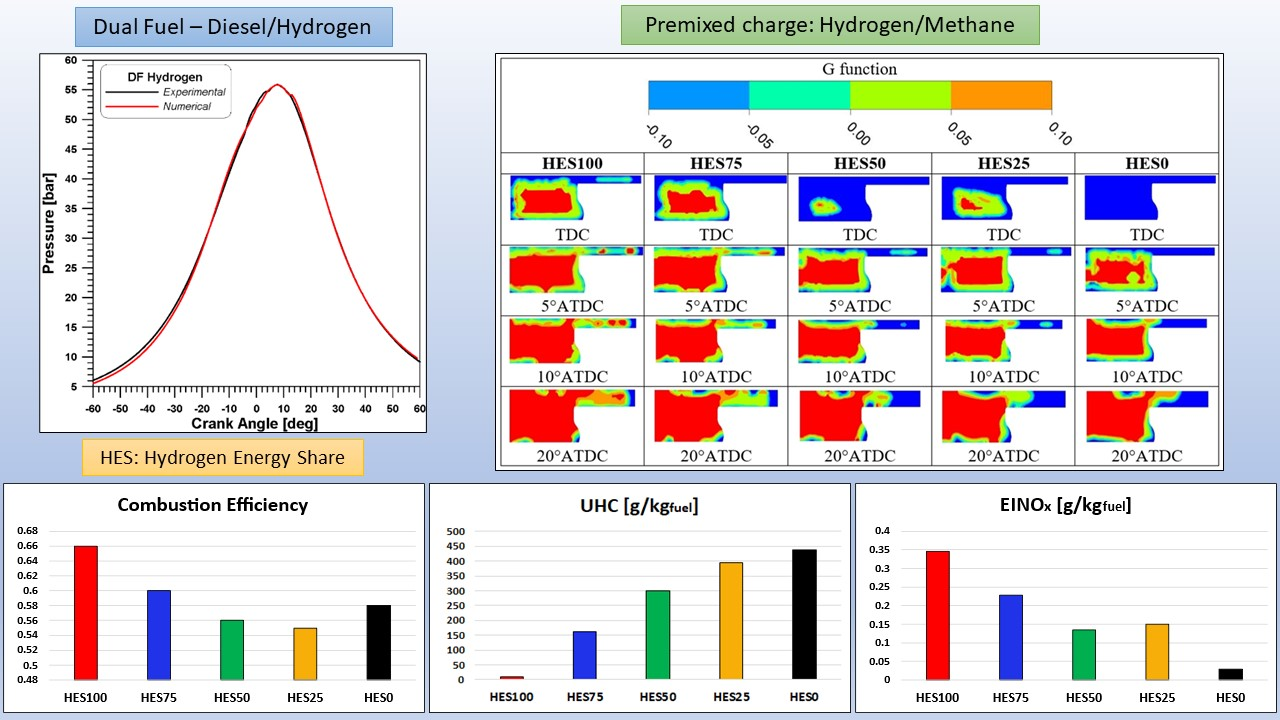Select the green HES50 bar in the EINOx chart
This screenshot has width=1280, height=720.
coord(1083,655)
